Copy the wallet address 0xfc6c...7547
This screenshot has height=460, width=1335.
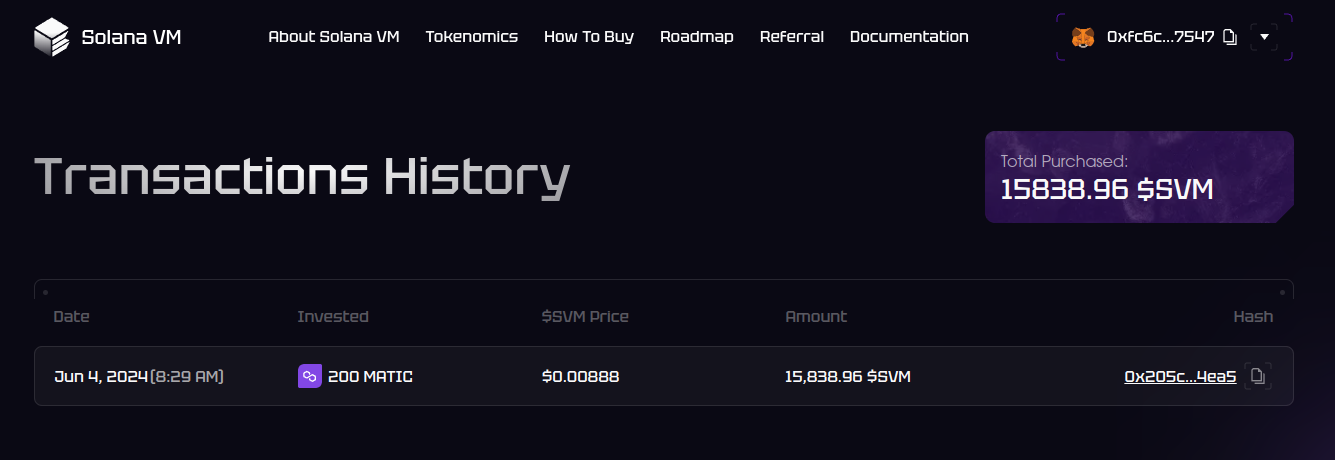point(1231,37)
